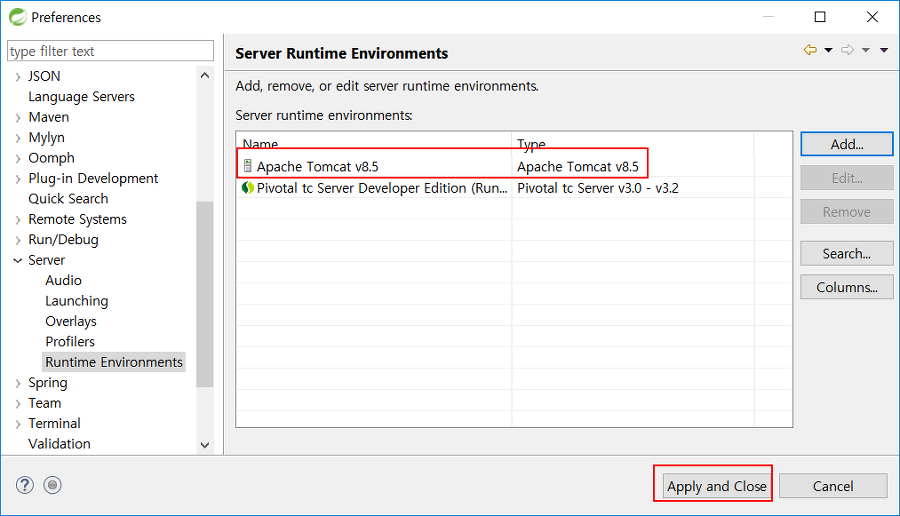Click the Help question mark icon
Screen dimensions: 900x516
click(x=25, y=486)
